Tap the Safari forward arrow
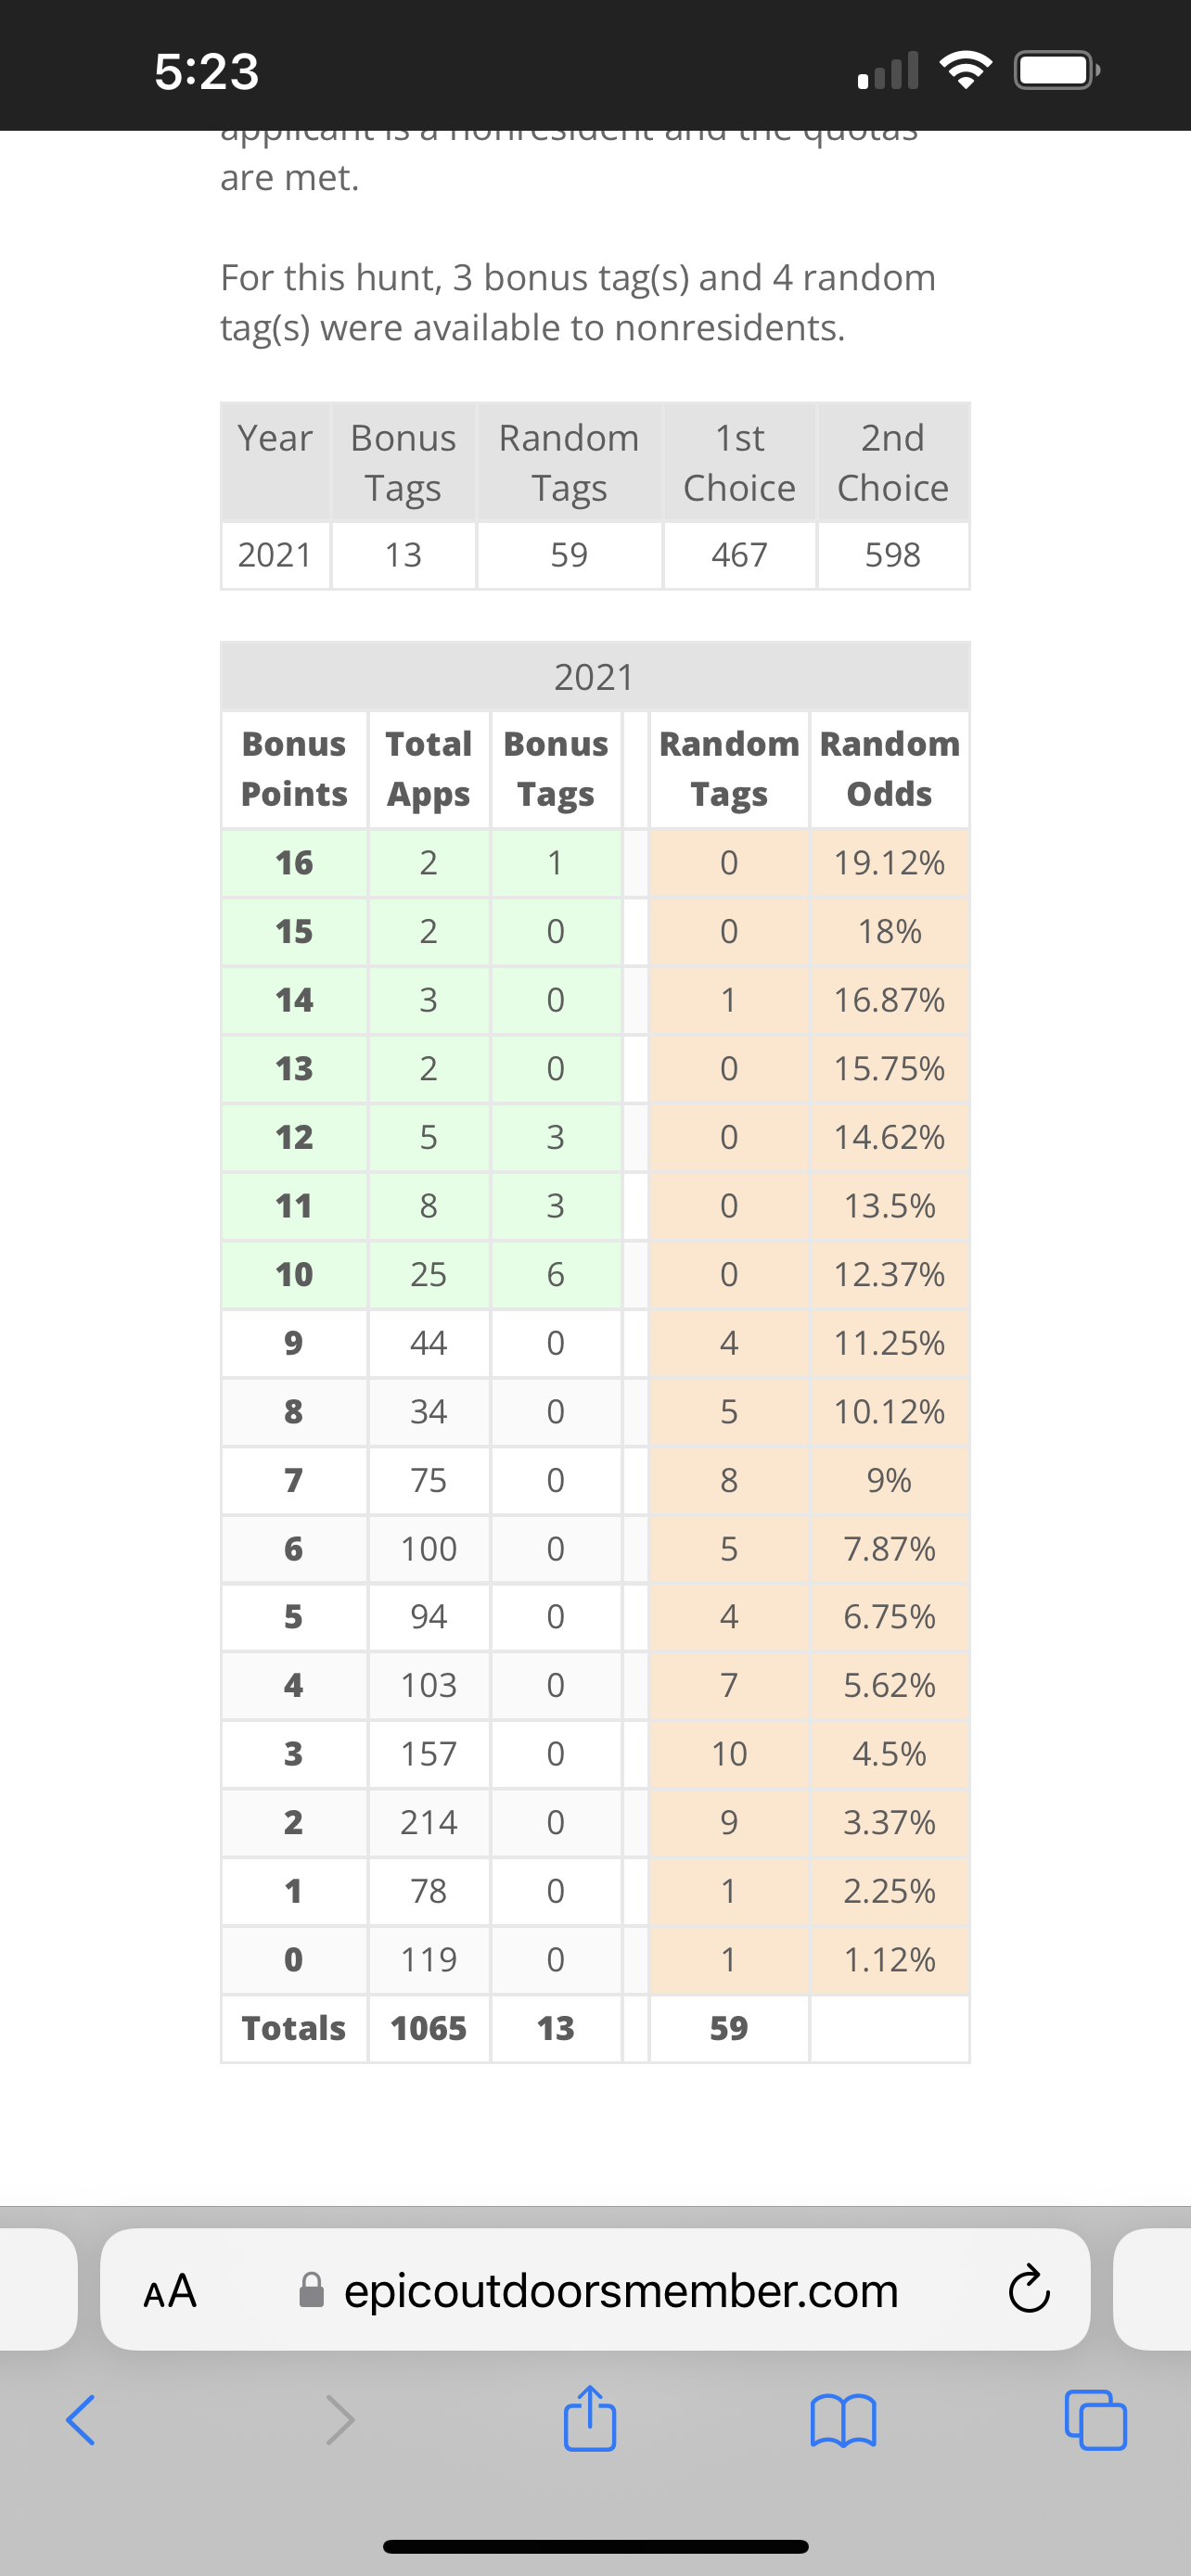The image size is (1191, 2576). (340, 2421)
